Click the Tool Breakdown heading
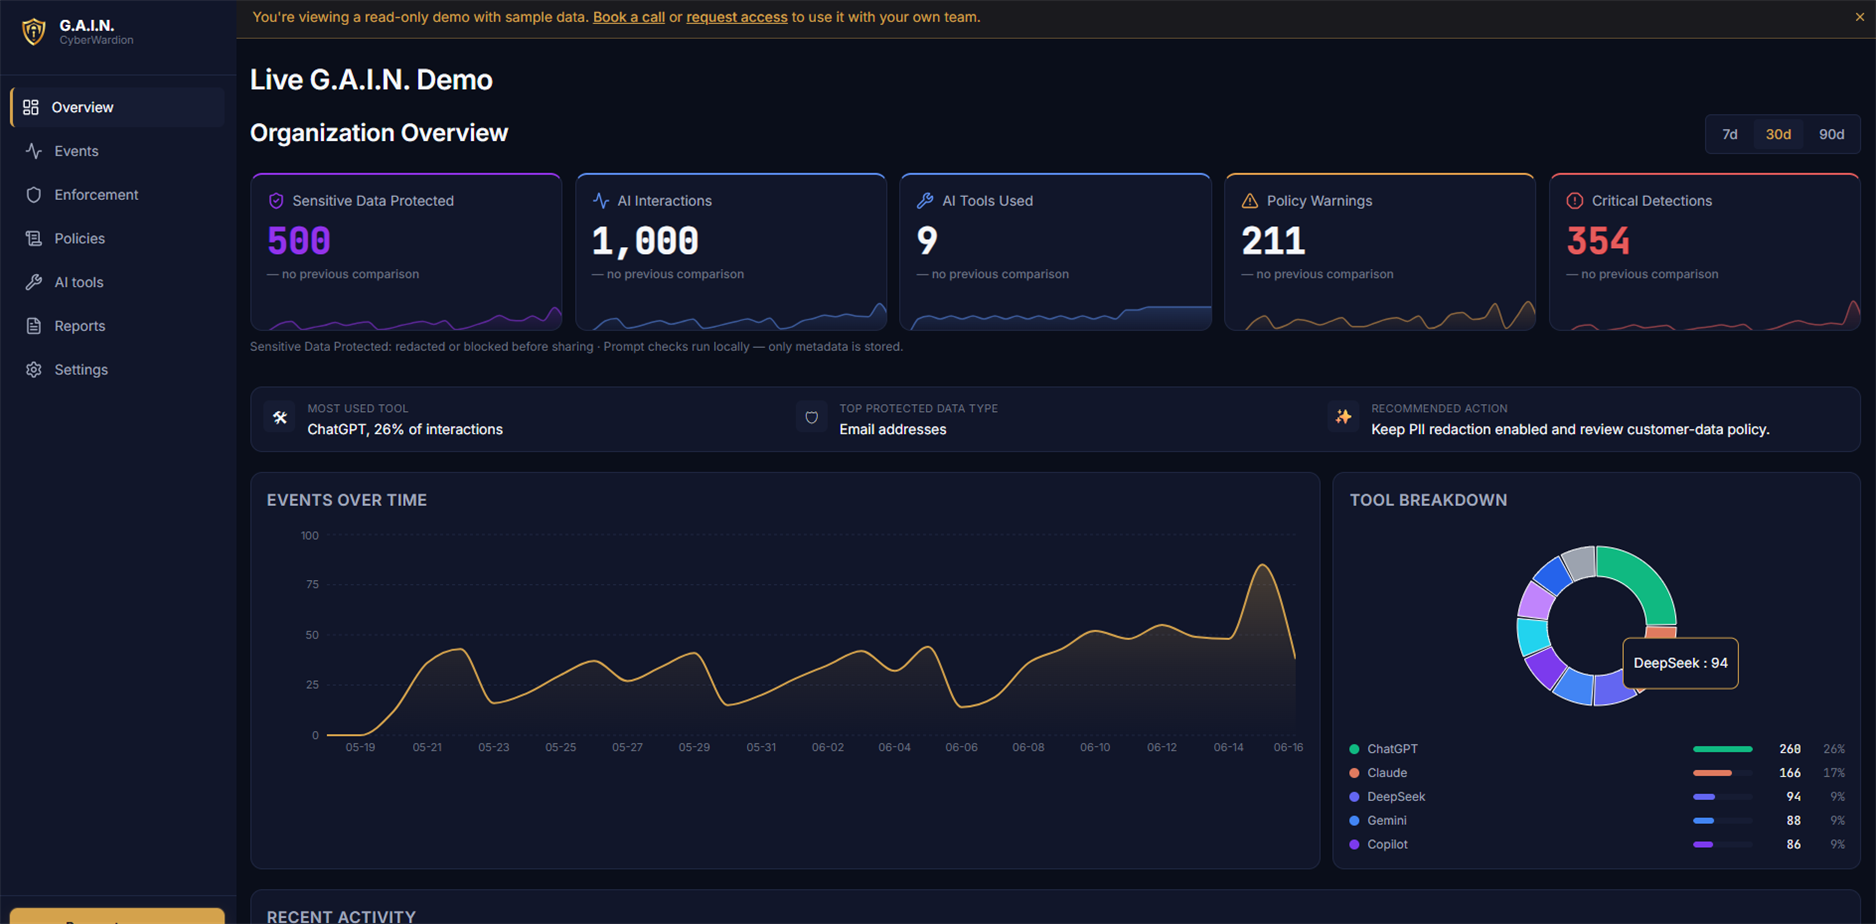Screen dimensions: 1876x924 click(1428, 500)
